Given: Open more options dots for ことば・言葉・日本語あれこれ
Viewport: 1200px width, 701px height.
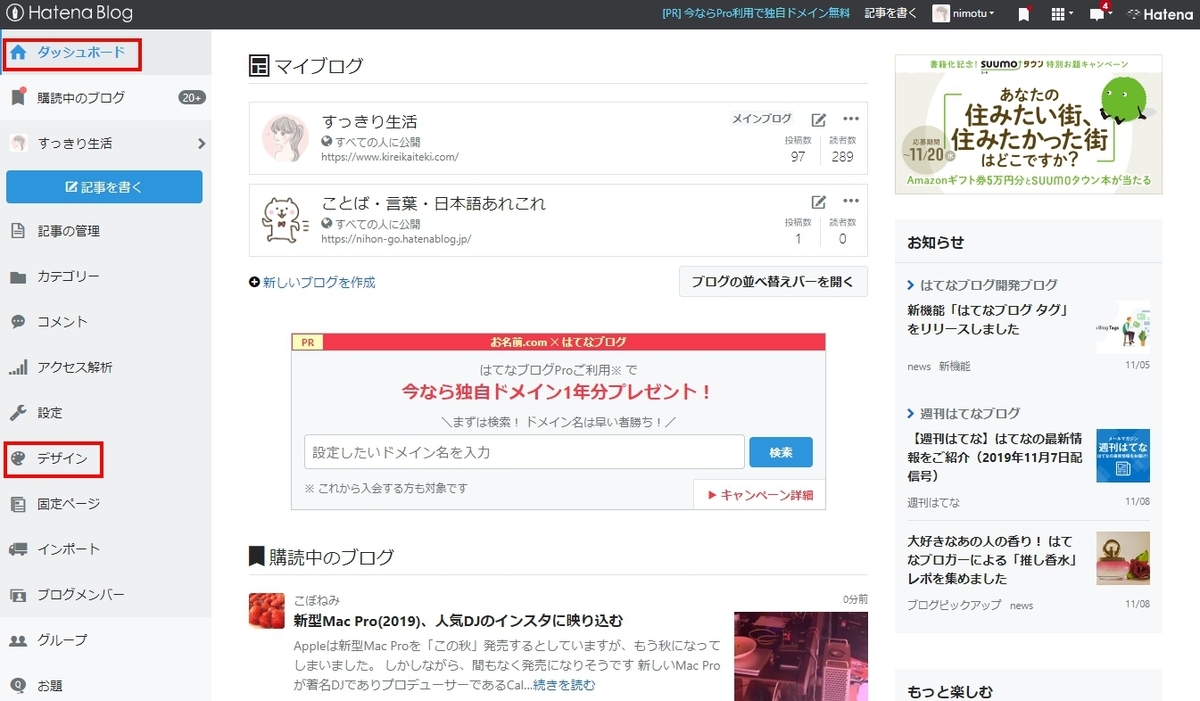Looking at the screenshot, I should (x=851, y=200).
